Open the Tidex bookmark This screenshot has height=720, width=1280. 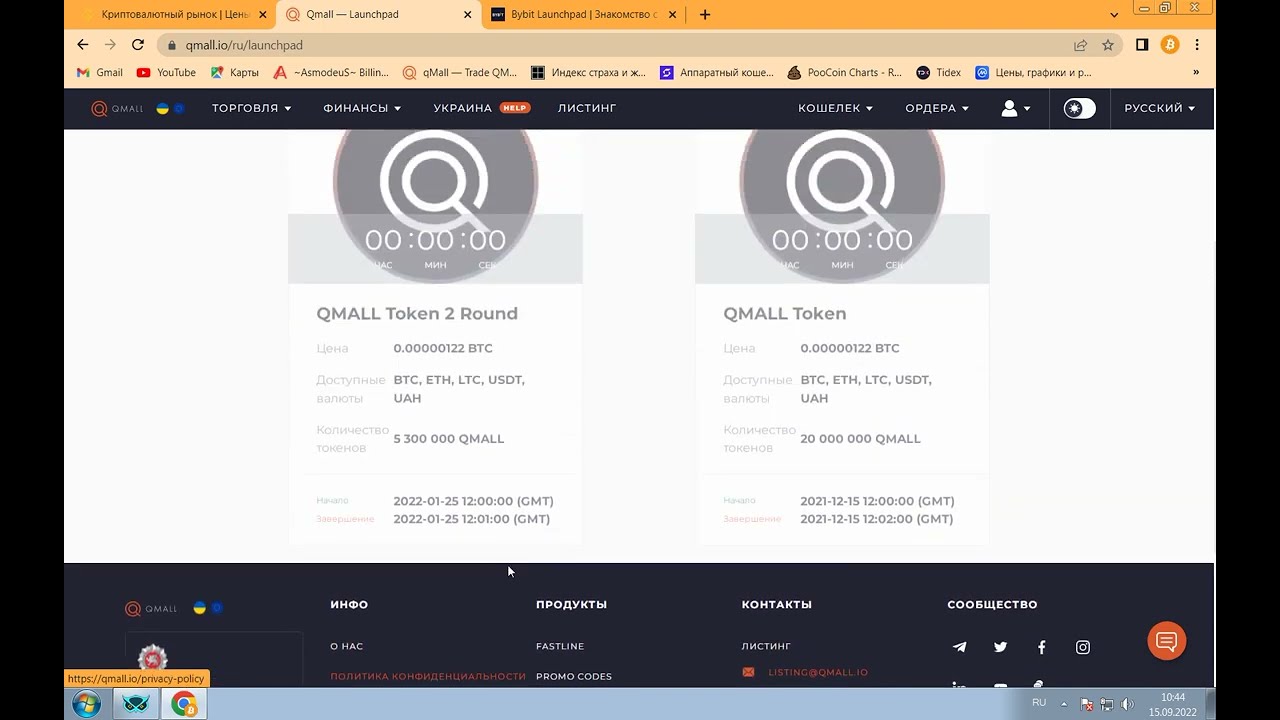coord(939,73)
